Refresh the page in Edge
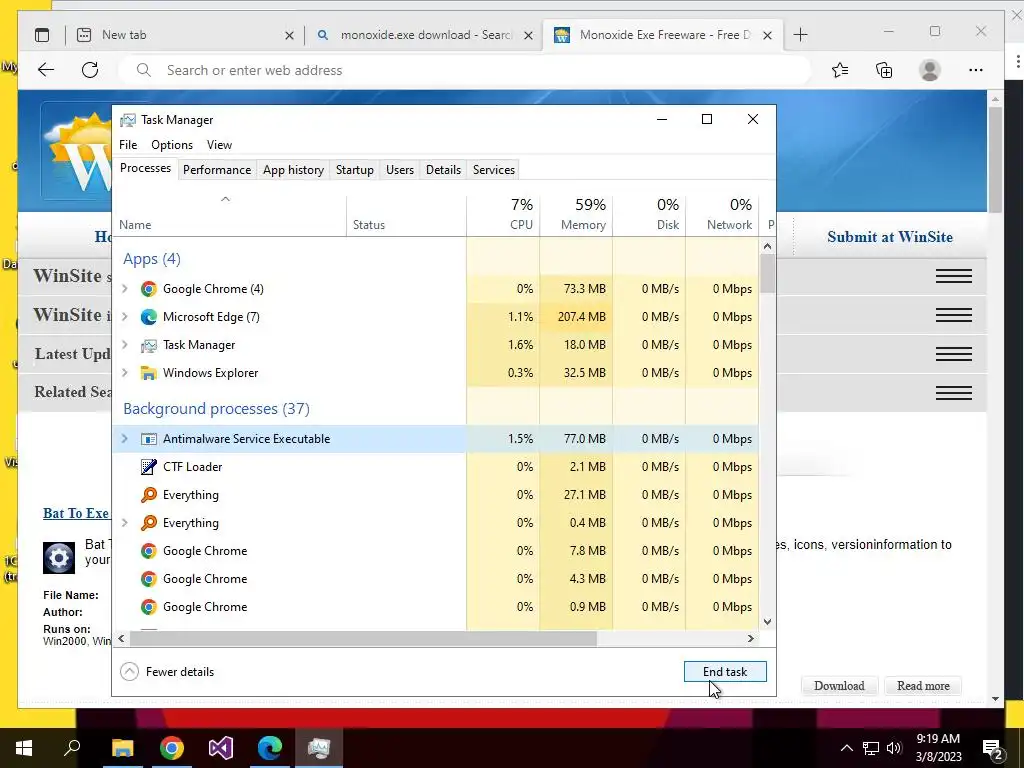1024x768 pixels. coord(90,70)
